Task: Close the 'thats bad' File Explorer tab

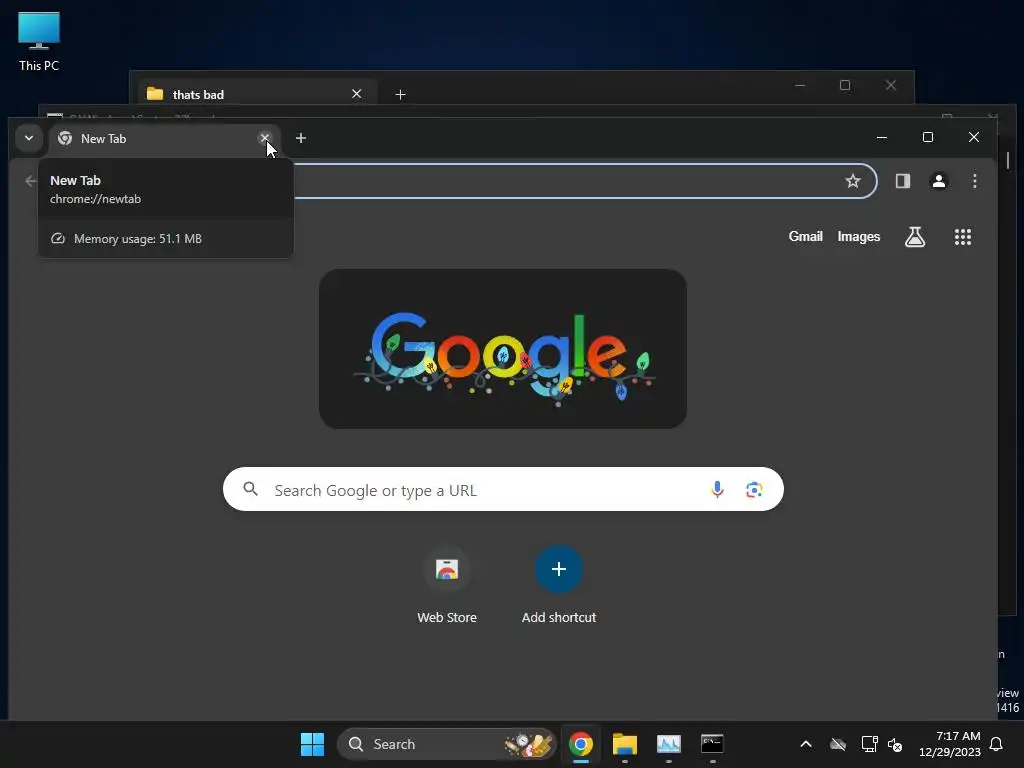Action: (357, 94)
